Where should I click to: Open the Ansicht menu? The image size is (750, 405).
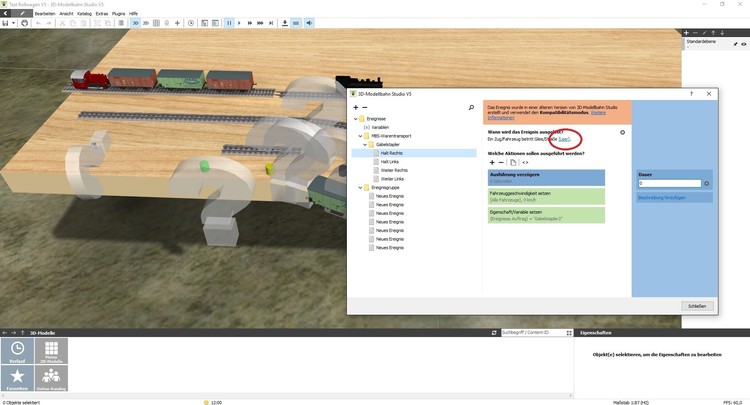click(x=66, y=14)
